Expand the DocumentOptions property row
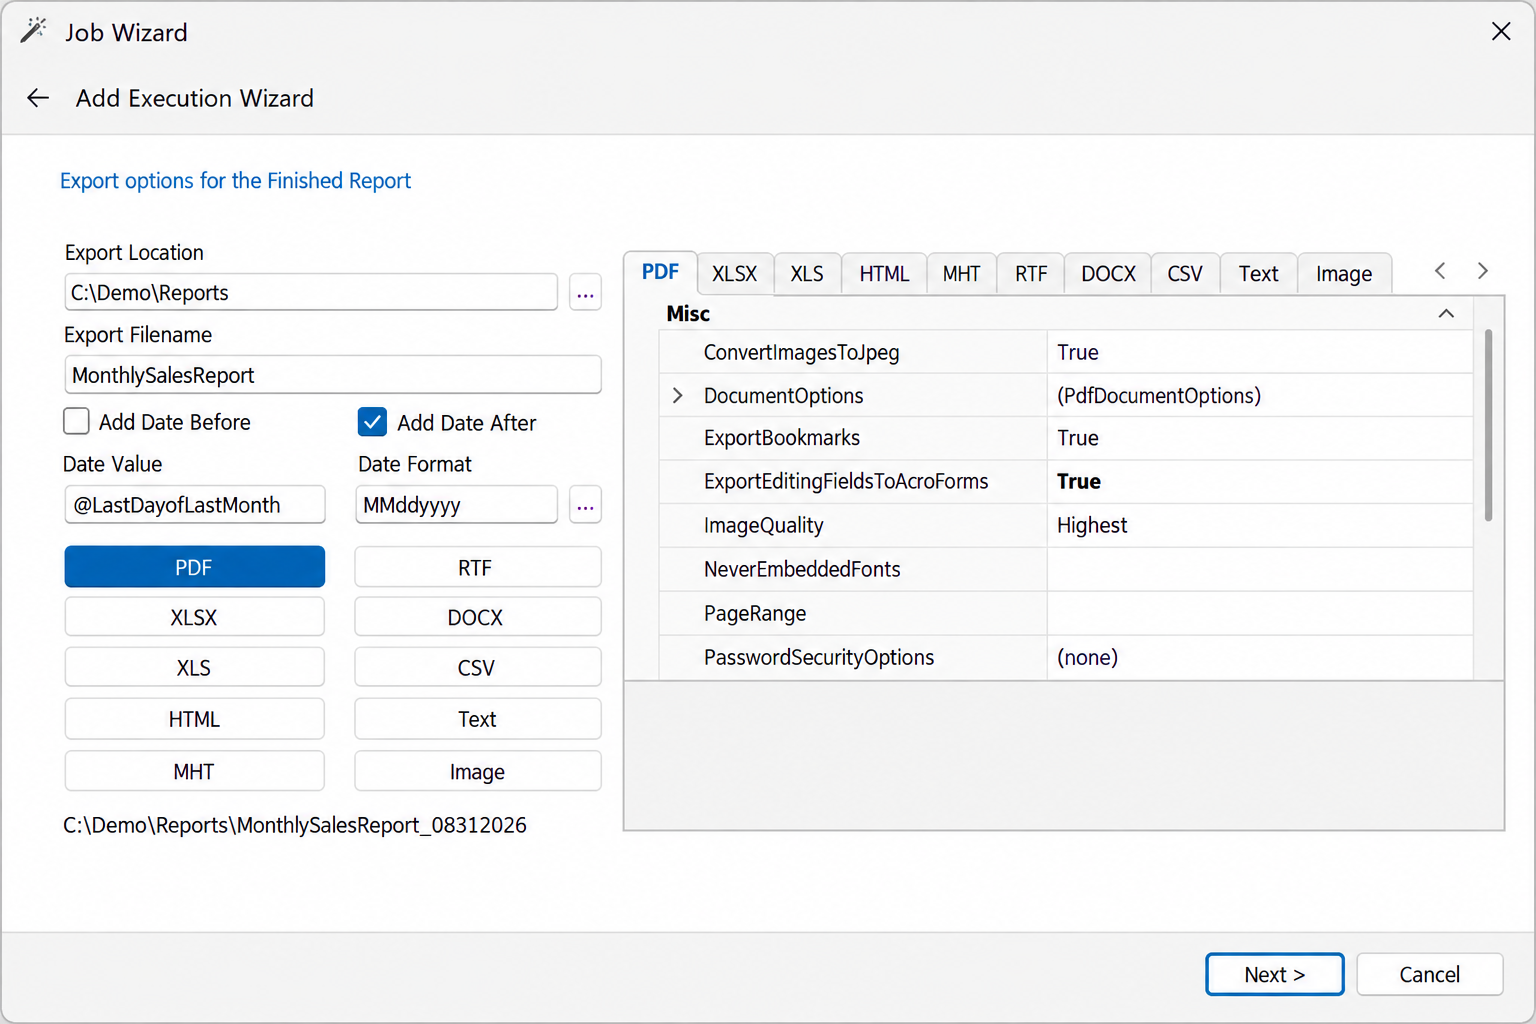Screen dimensions: 1536x1024 (x=677, y=395)
